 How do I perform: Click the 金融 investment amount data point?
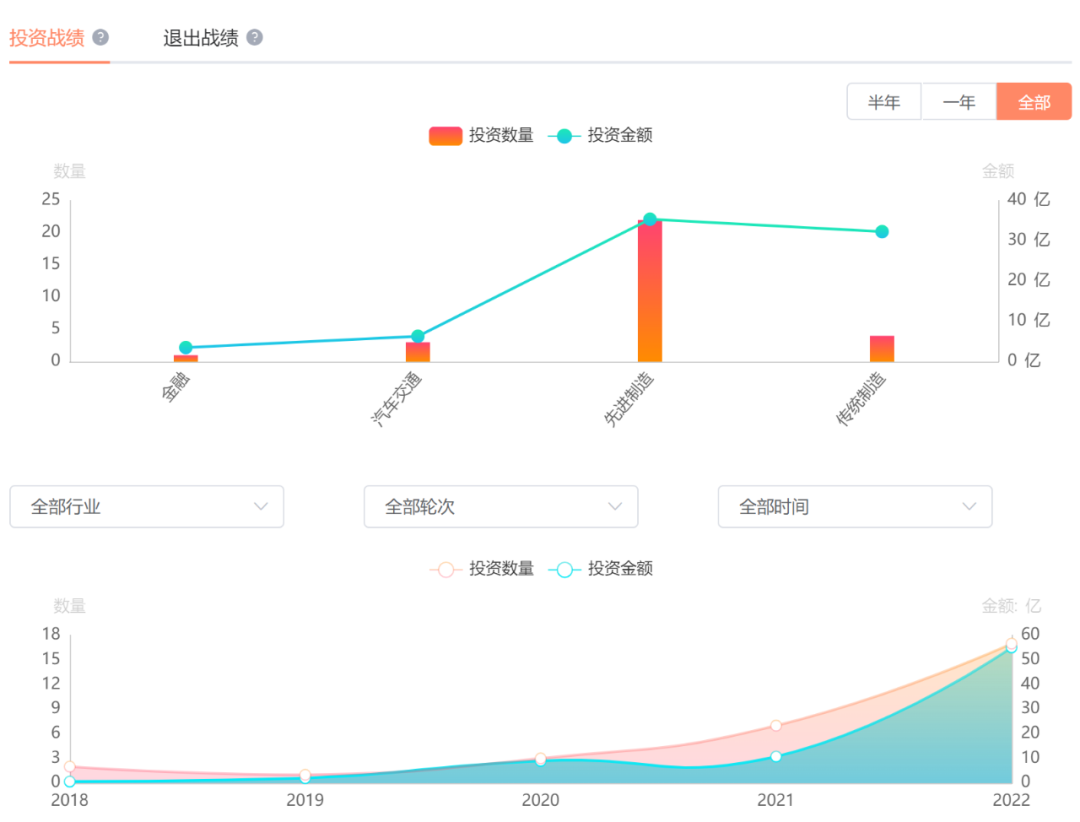[x=186, y=348]
